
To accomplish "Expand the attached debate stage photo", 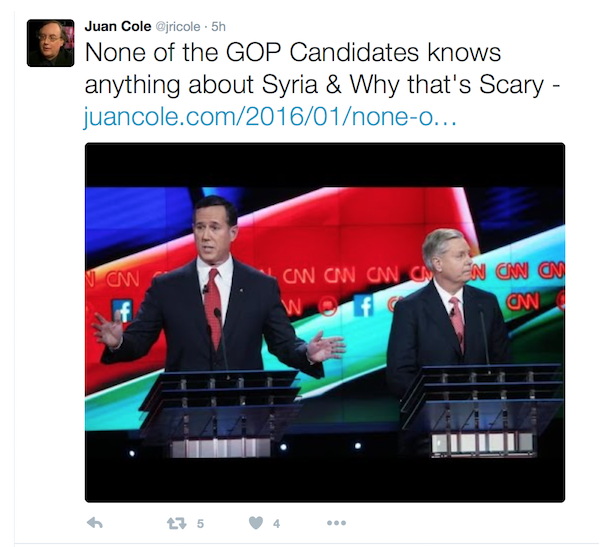I will (x=325, y=322).
